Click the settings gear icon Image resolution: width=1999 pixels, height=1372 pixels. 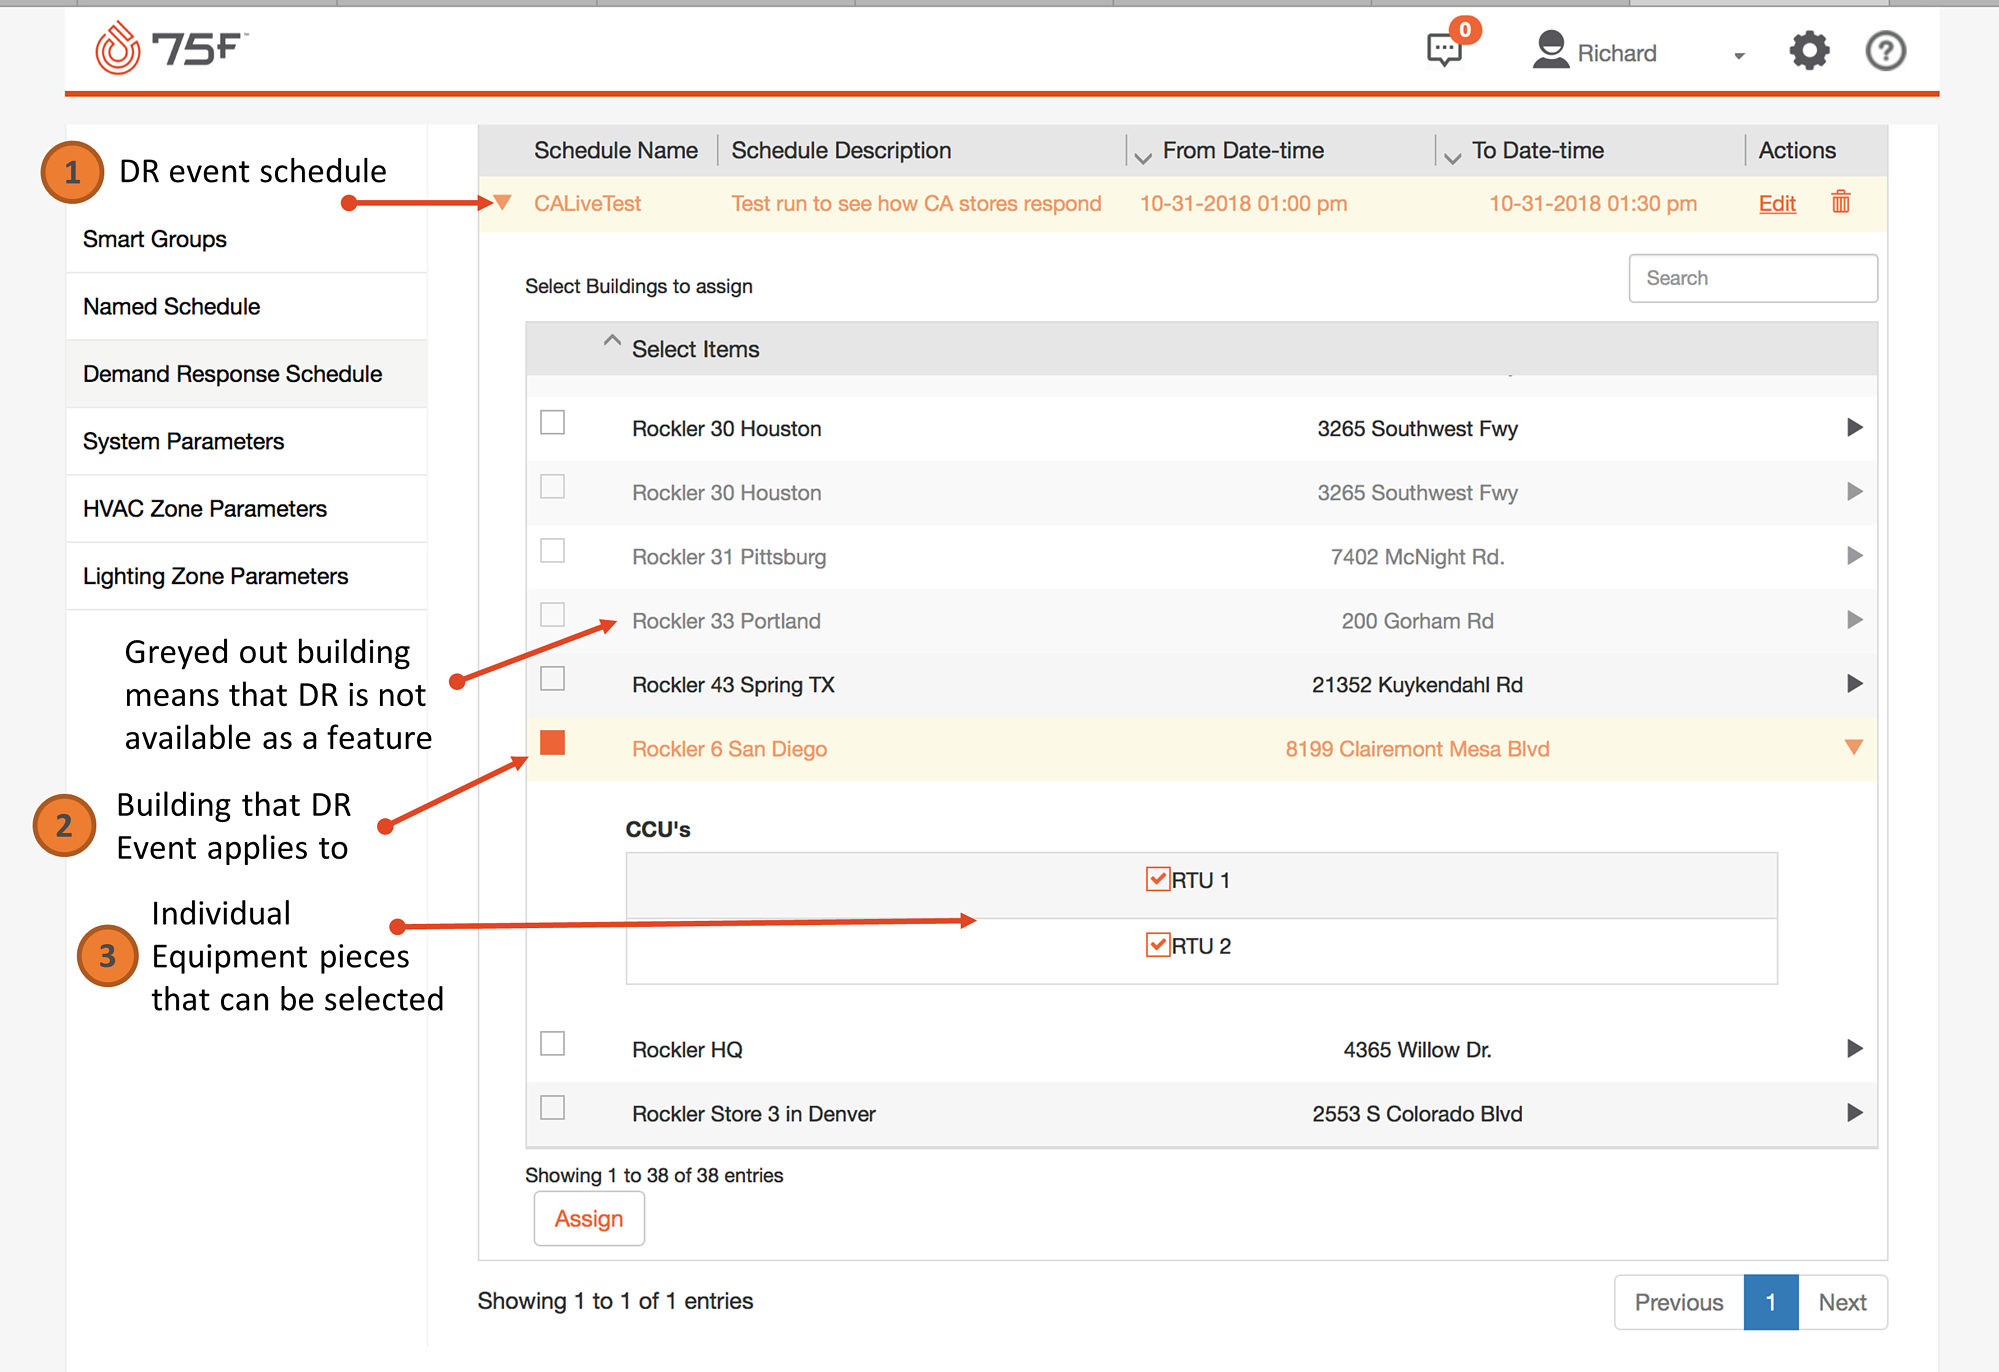(1808, 51)
